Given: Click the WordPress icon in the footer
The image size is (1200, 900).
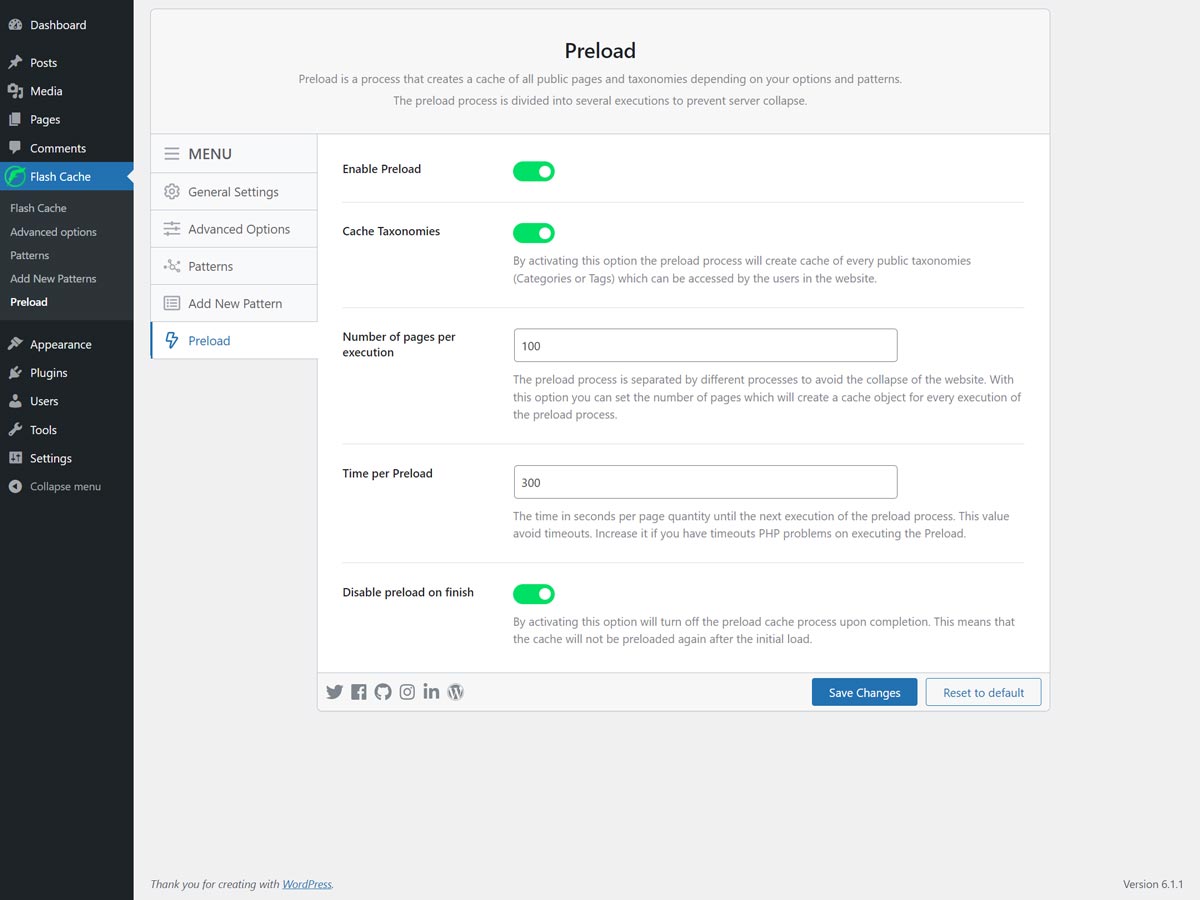Looking at the screenshot, I should click(x=455, y=691).
